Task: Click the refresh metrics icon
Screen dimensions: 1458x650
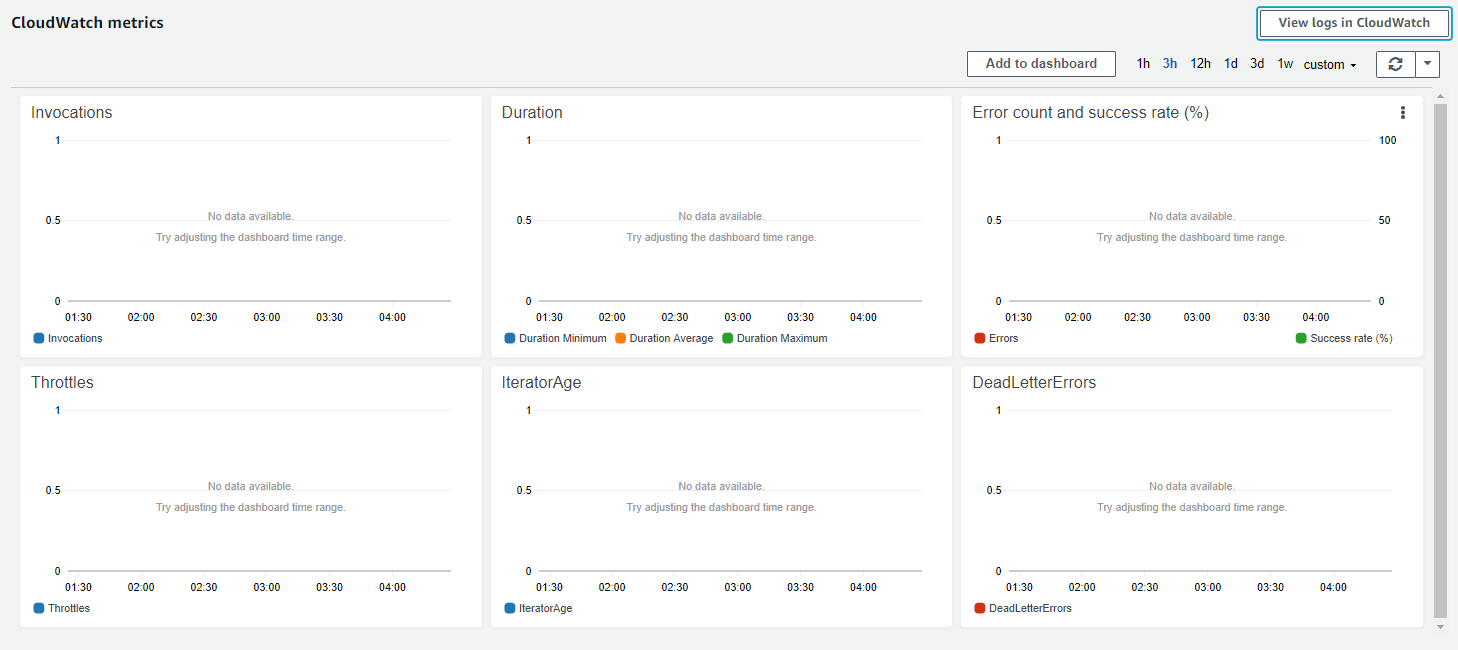Action: click(1395, 64)
